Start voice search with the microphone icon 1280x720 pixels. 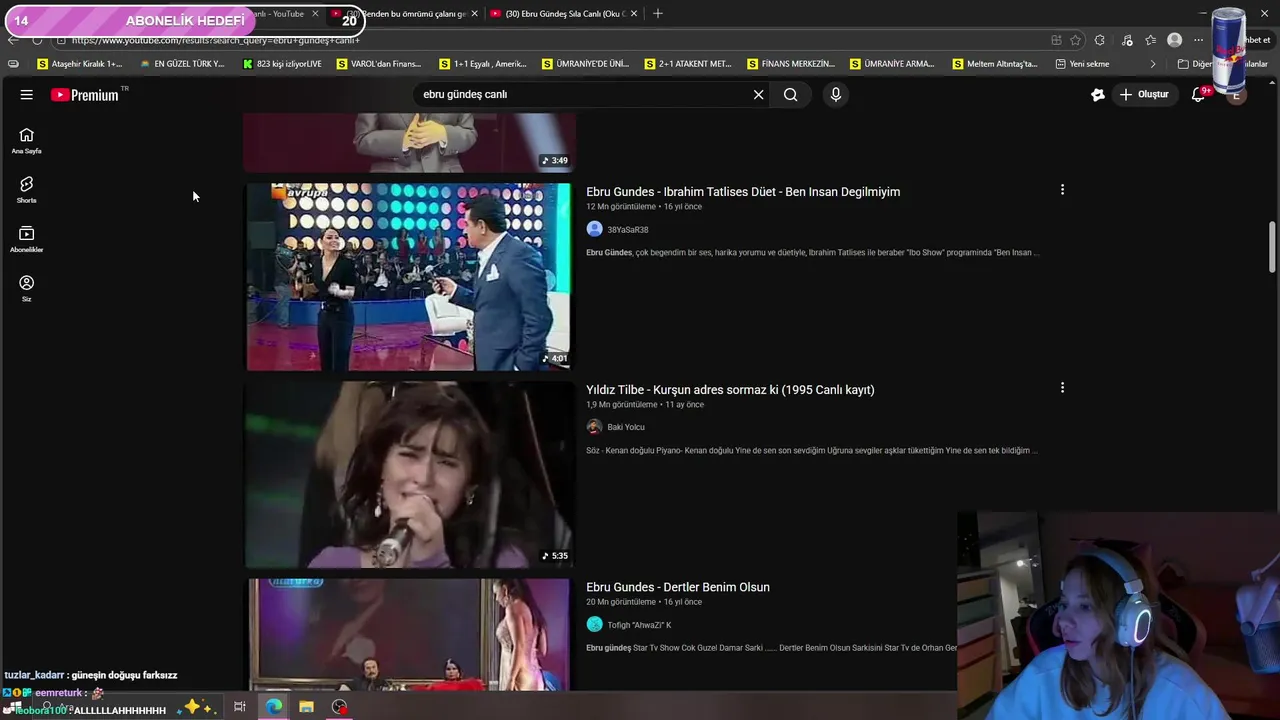(x=836, y=94)
